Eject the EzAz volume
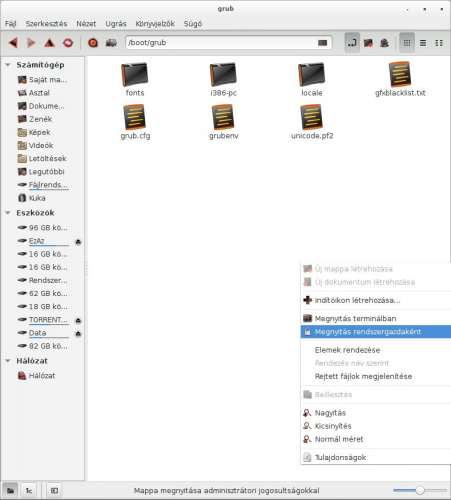Image resolution: width=451 pixels, height=500 pixels. tap(78, 242)
